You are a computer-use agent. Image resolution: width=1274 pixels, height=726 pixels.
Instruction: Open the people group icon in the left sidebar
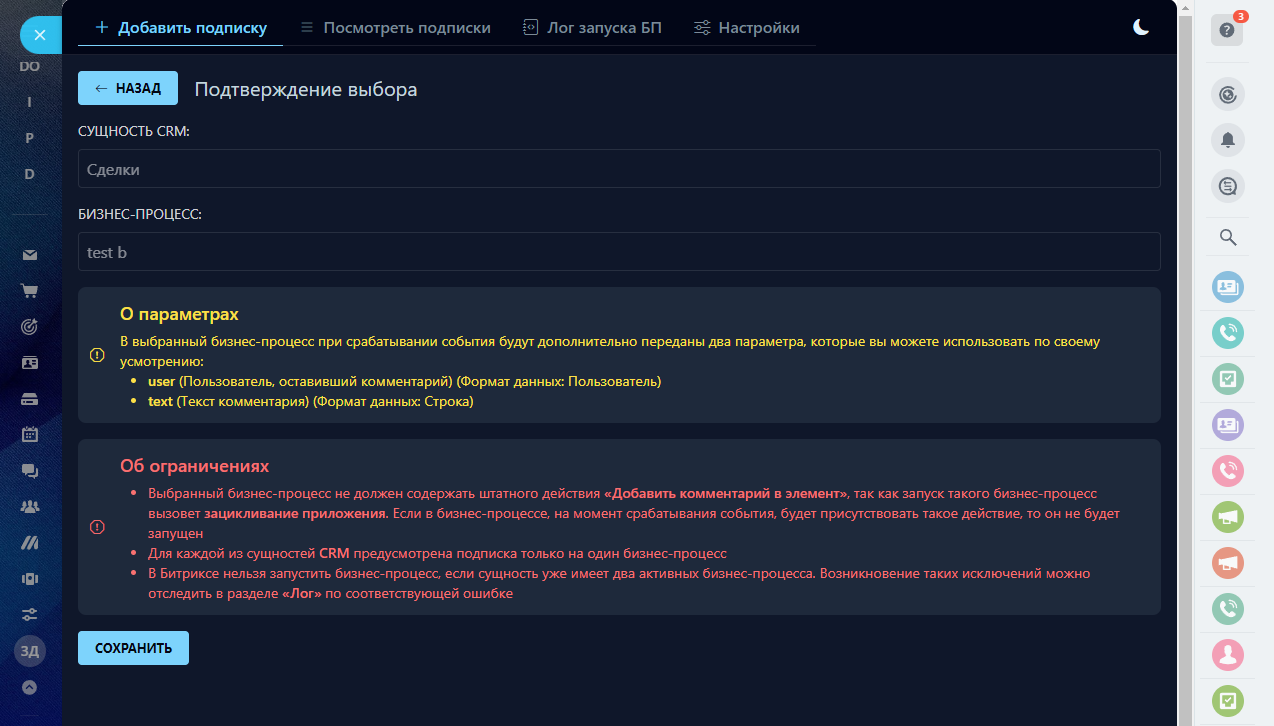[x=30, y=506]
